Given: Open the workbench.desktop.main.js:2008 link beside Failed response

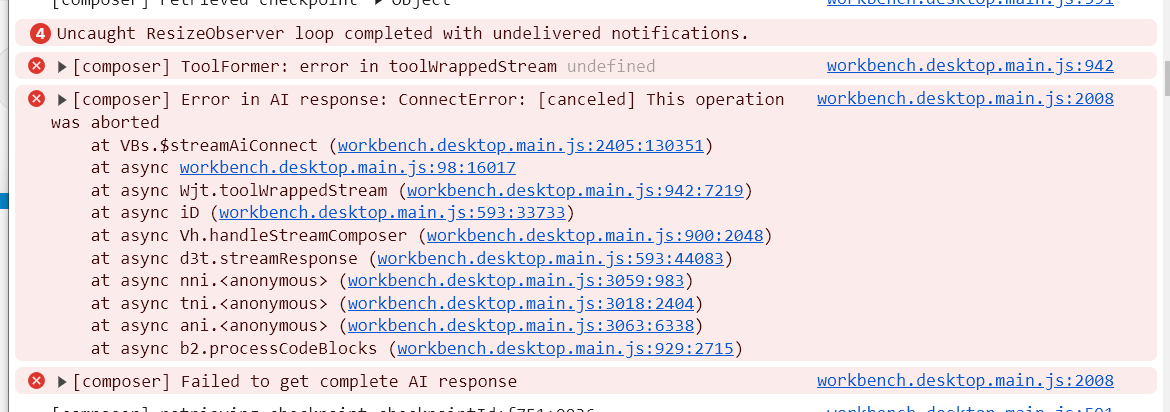Looking at the screenshot, I should pyautogui.click(x=966, y=381).
